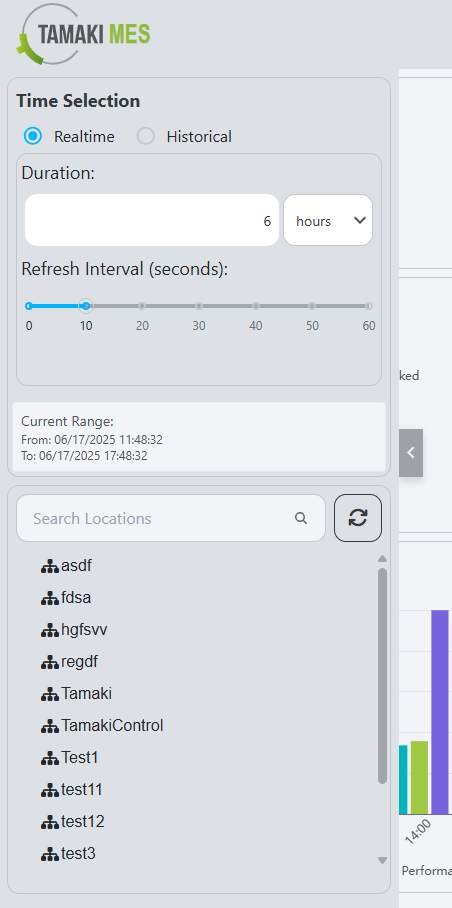Set refresh interval to 40 mark
The height and width of the screenshot is (908, 452).
click(256, 306)
